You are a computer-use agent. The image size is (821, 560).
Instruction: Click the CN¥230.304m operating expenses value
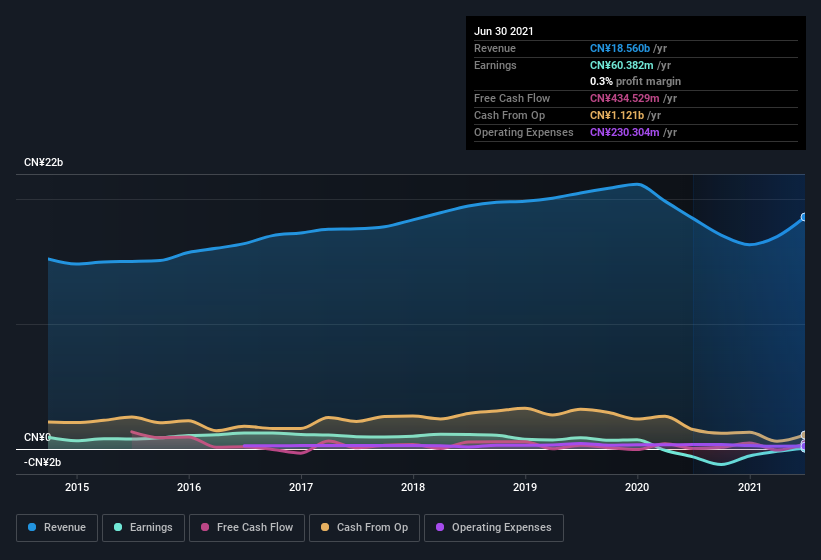[625, 132]
